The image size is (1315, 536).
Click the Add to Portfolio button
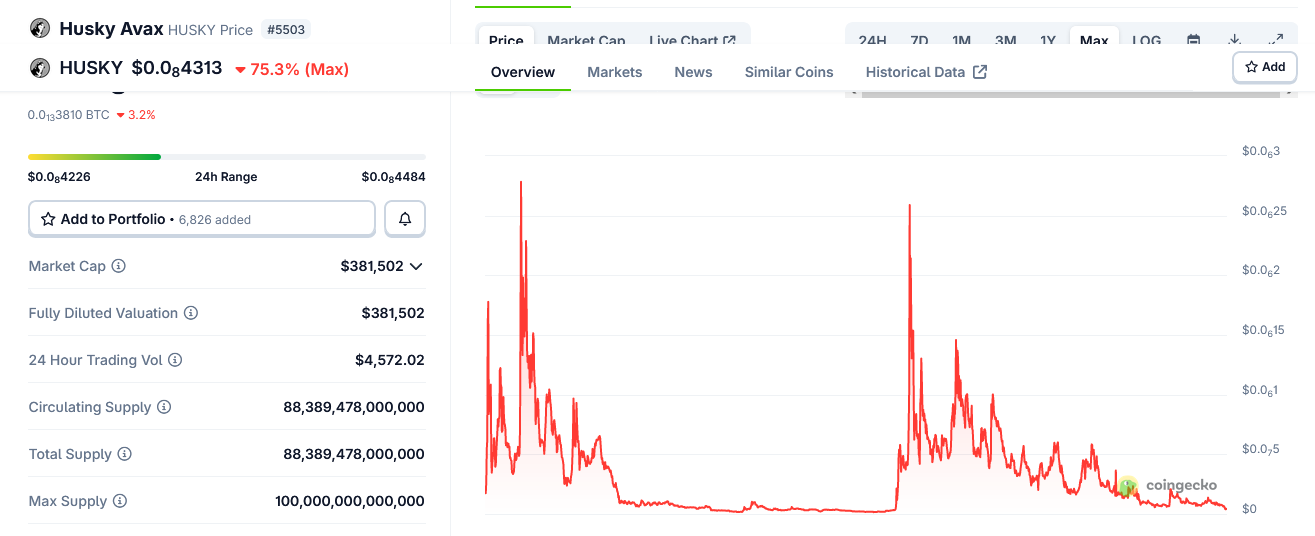(202, 219)
